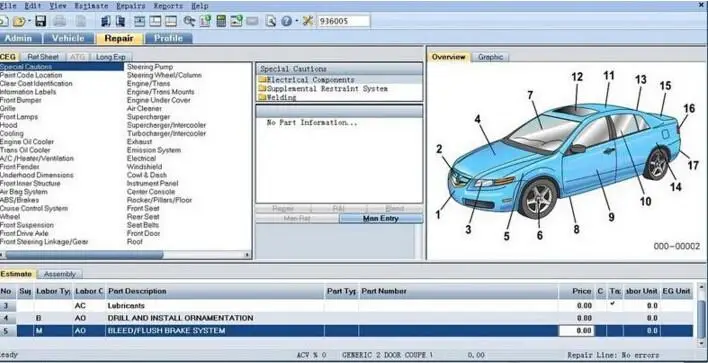Image resolution: width=708 pixels, height=363 pixels.
Task: Toggle the checkmark in the Lubricants row
Action: point(613,304)
